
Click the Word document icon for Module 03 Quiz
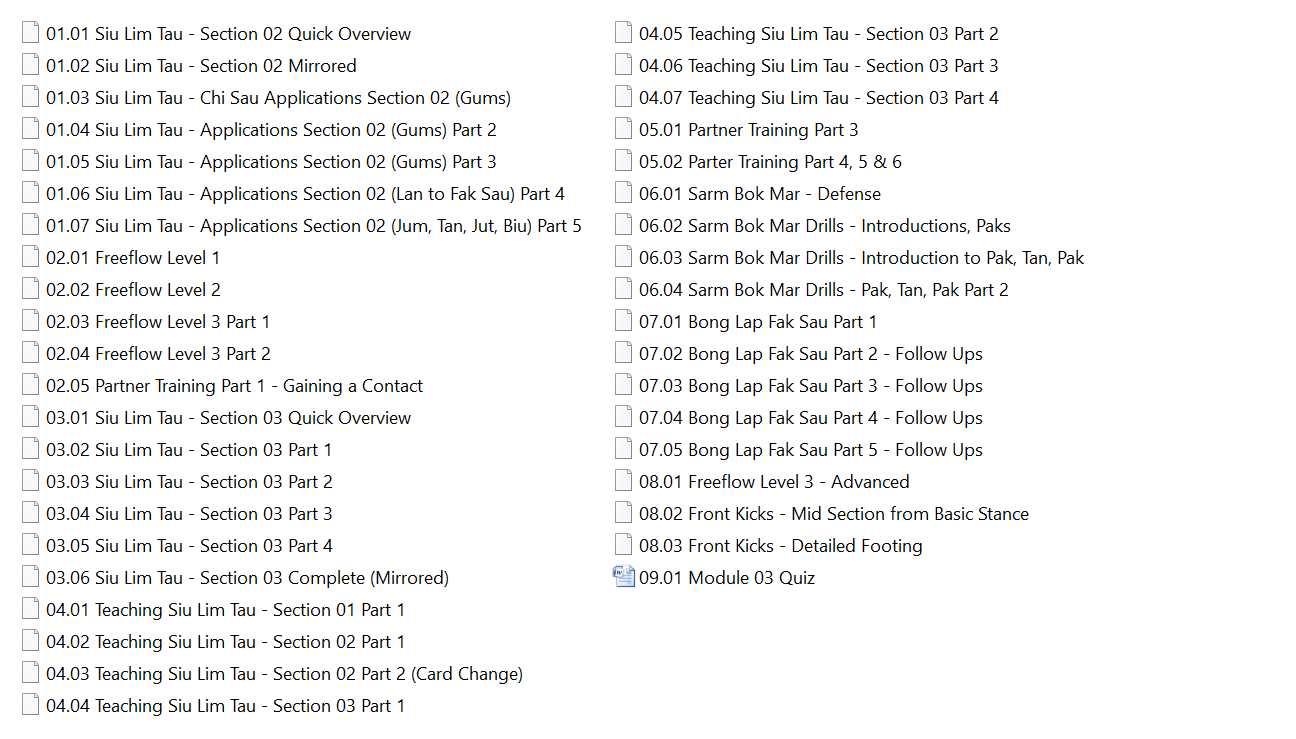(624, 577)
